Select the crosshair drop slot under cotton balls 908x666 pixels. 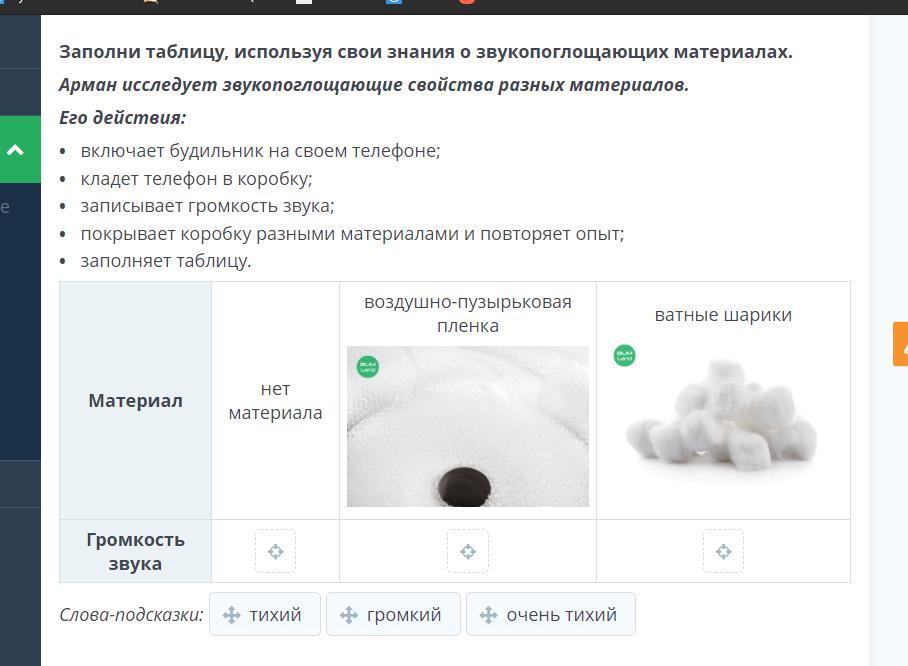(x=723, y=551)
